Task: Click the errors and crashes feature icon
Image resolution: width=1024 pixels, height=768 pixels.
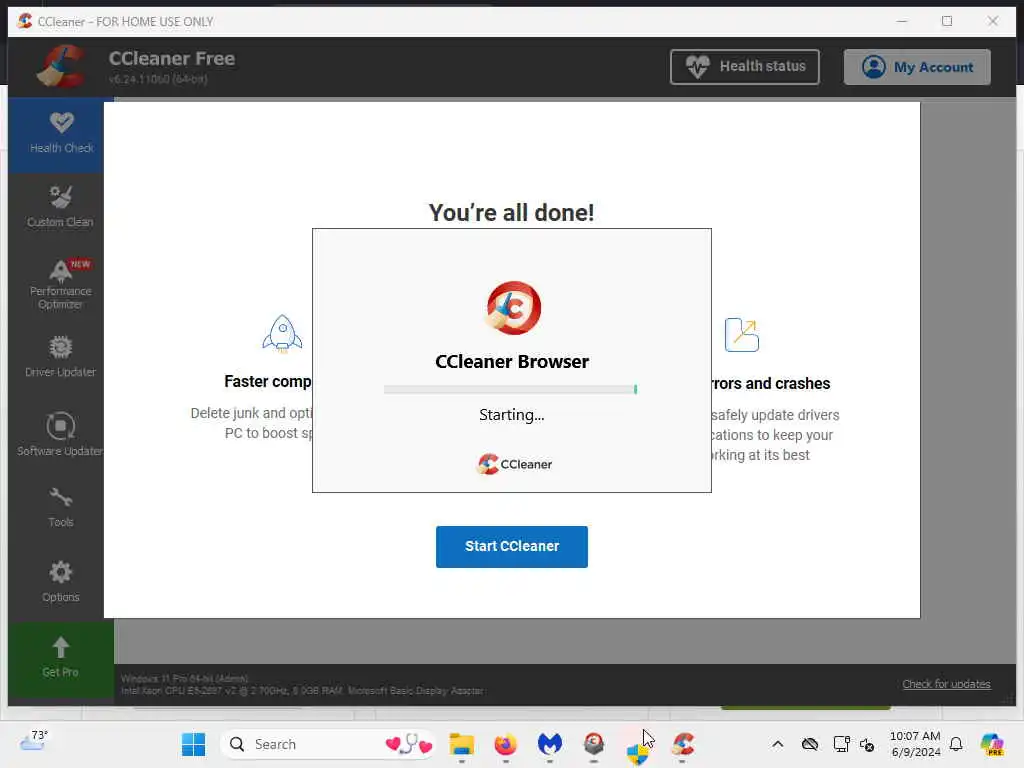Action: coord(742,334)
